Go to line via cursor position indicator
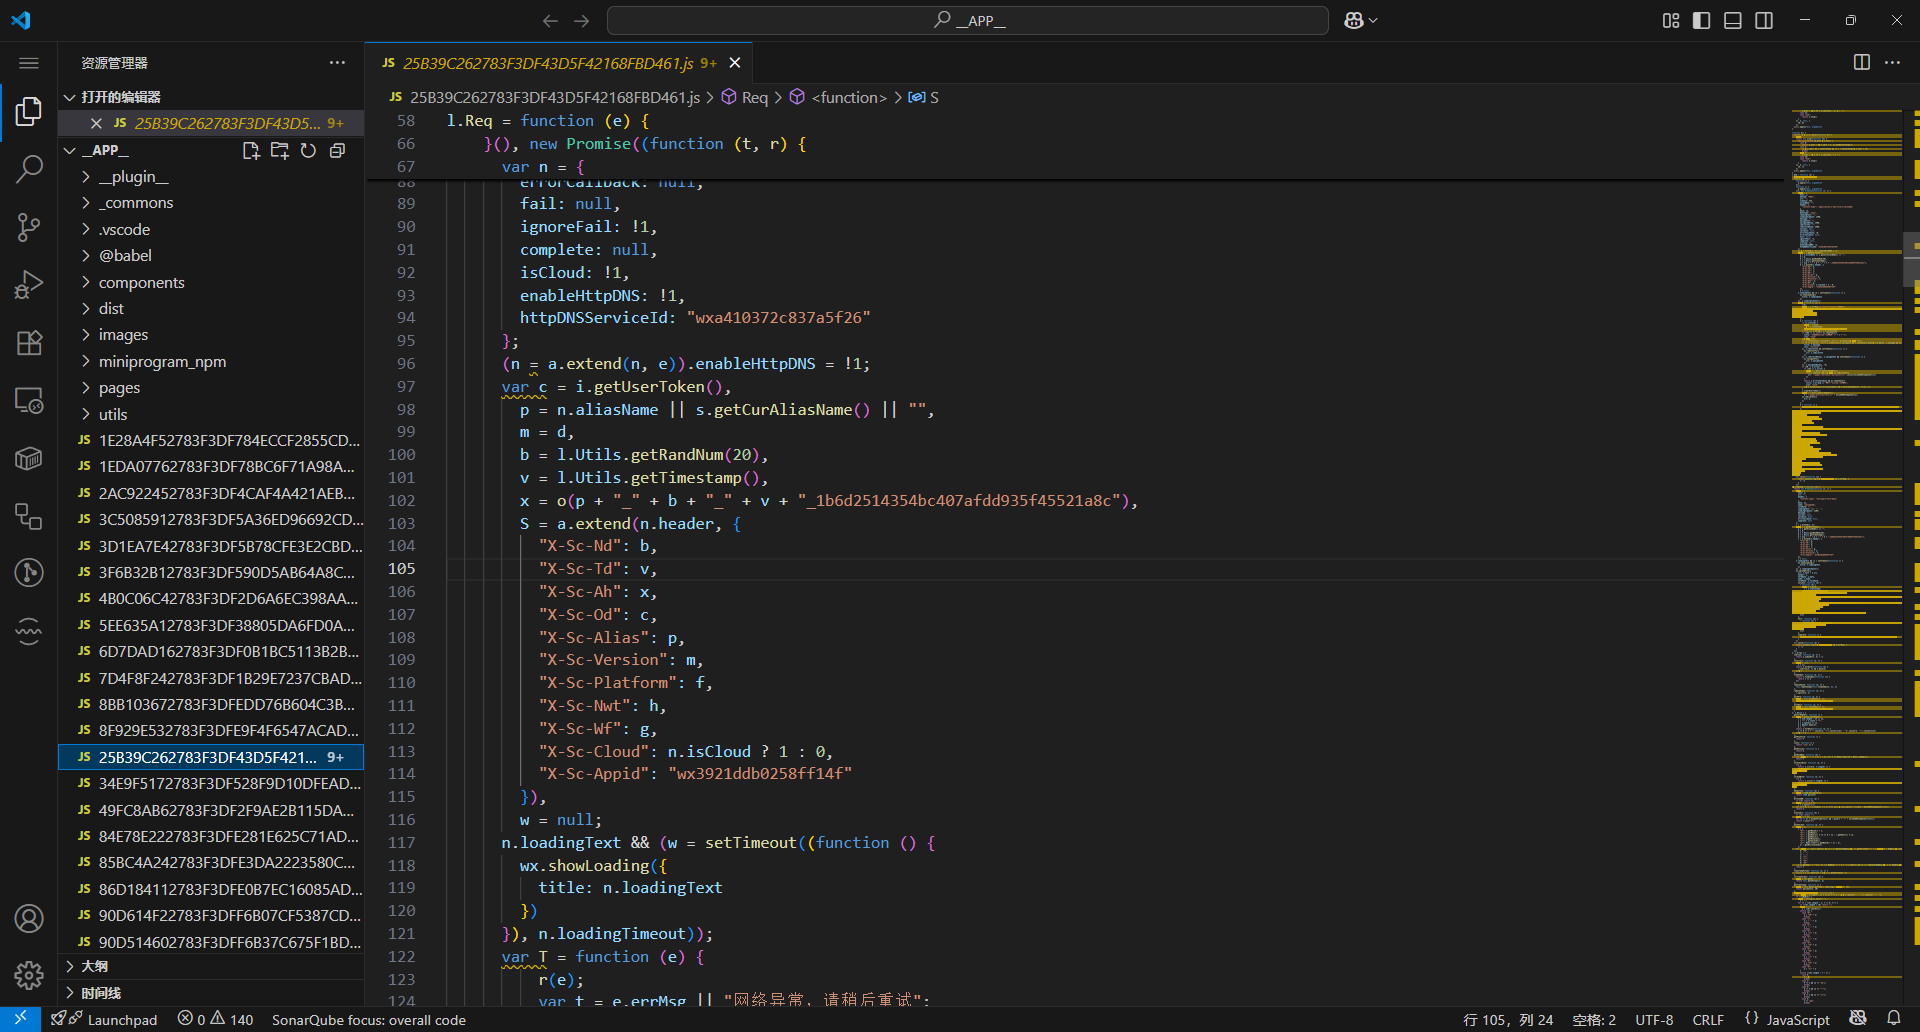1920x1032 pixels. (x=1507, y=1019)
